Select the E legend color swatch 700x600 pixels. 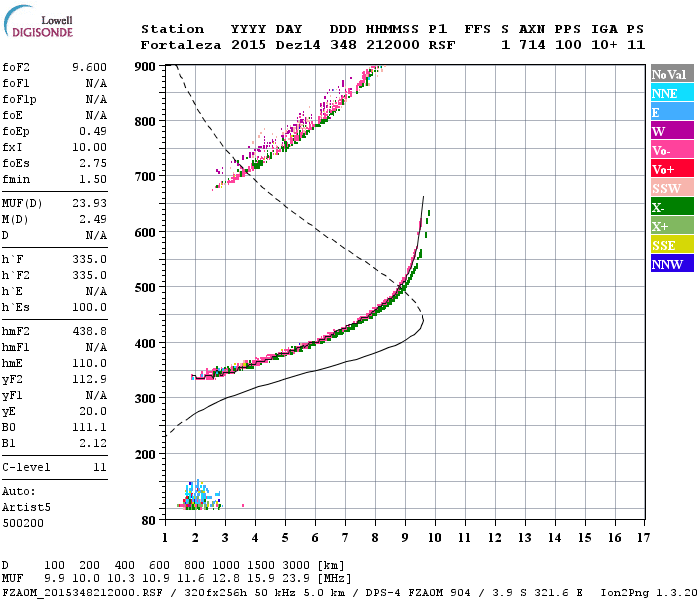coord(672,112)
